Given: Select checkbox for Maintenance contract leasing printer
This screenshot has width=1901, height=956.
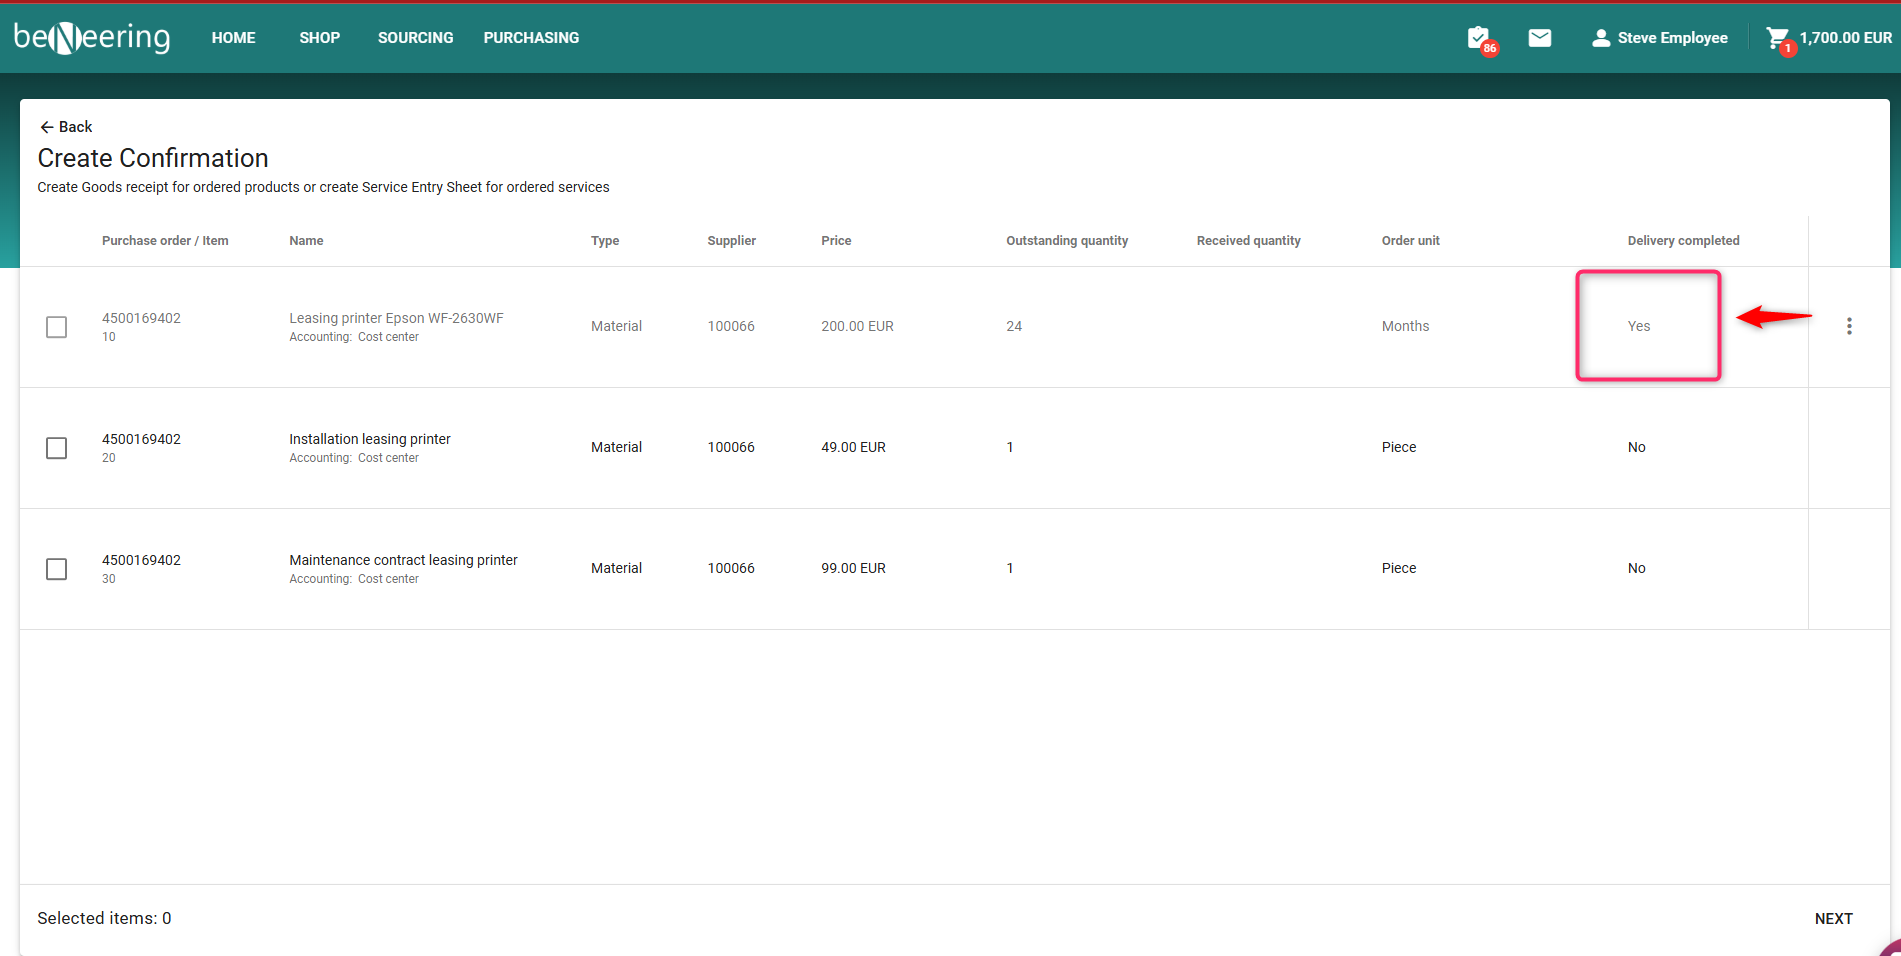Looking at the screenshot, I should (x=57, y=569).
